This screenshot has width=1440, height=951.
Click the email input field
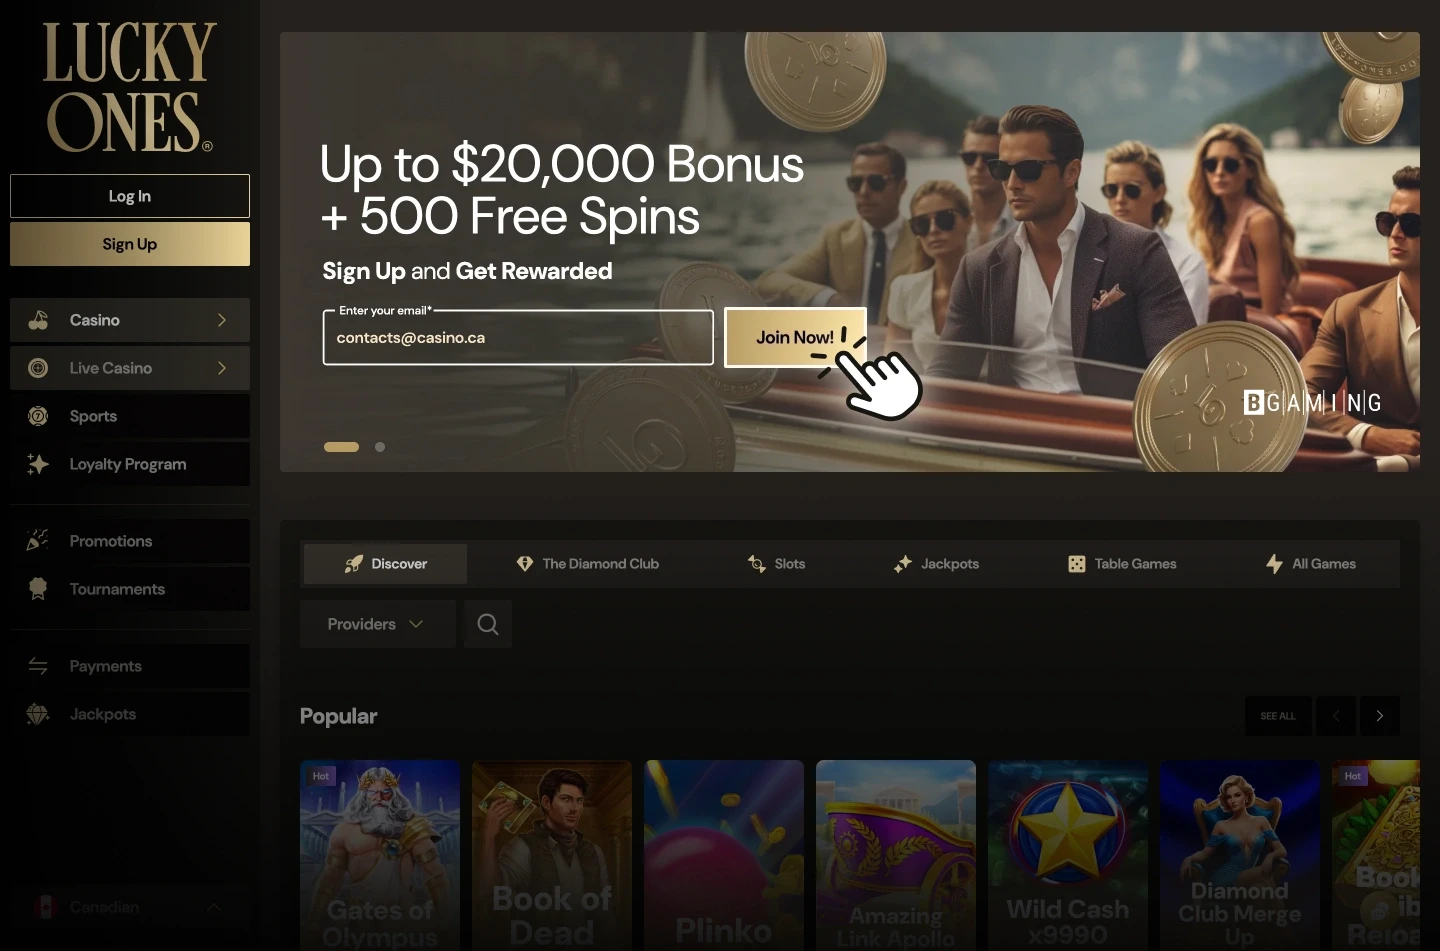(x=518, y=338)
